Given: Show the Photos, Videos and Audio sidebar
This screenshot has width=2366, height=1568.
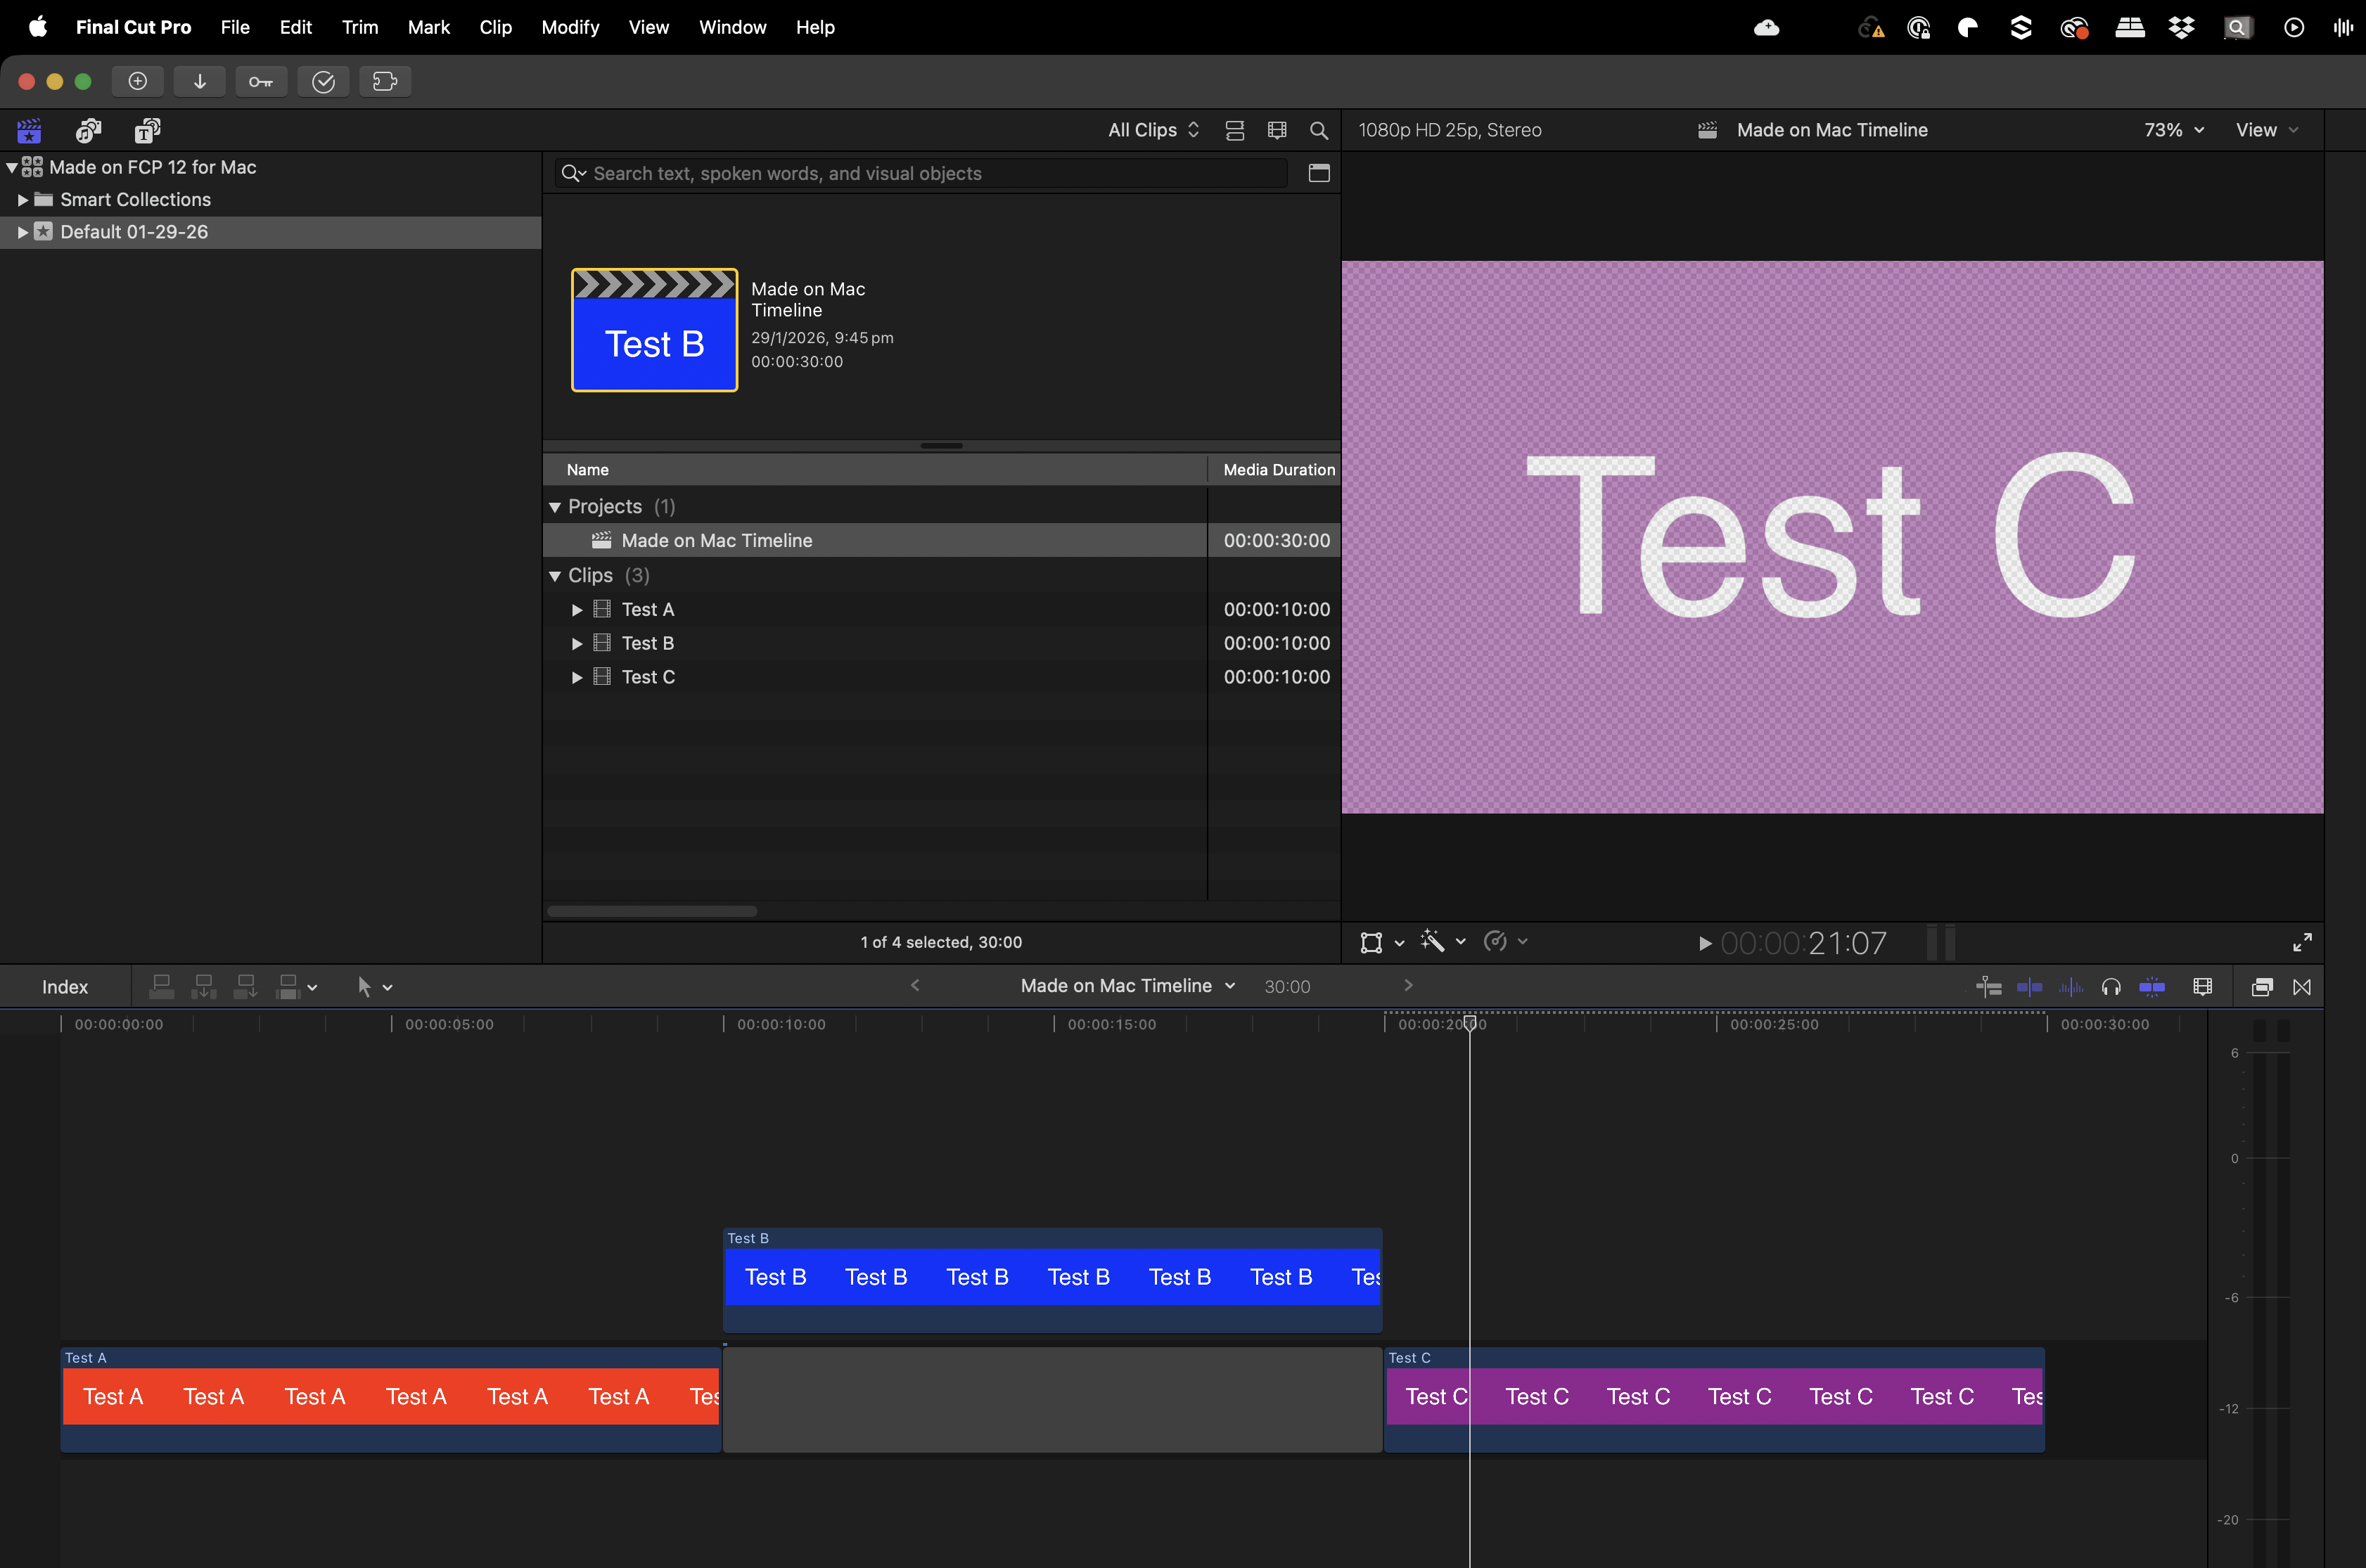Looking at the screenshot, I should pyautogui.click(x=88, y=130).
